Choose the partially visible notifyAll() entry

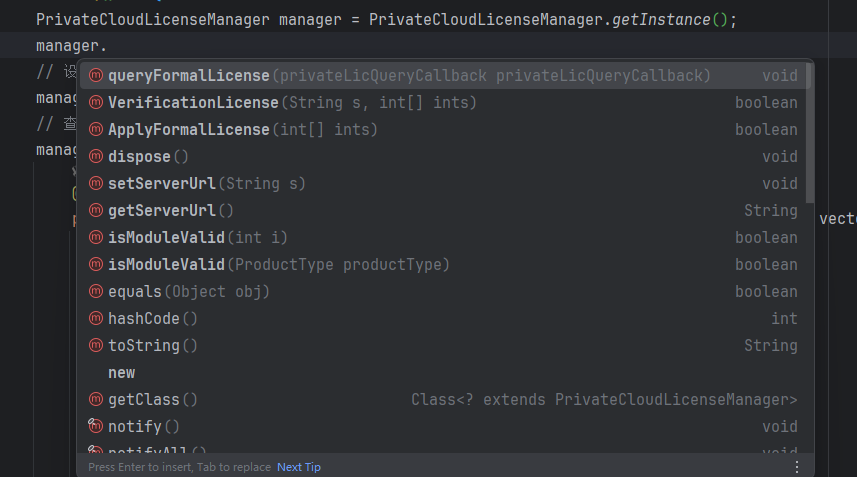[x=443, y=450]
